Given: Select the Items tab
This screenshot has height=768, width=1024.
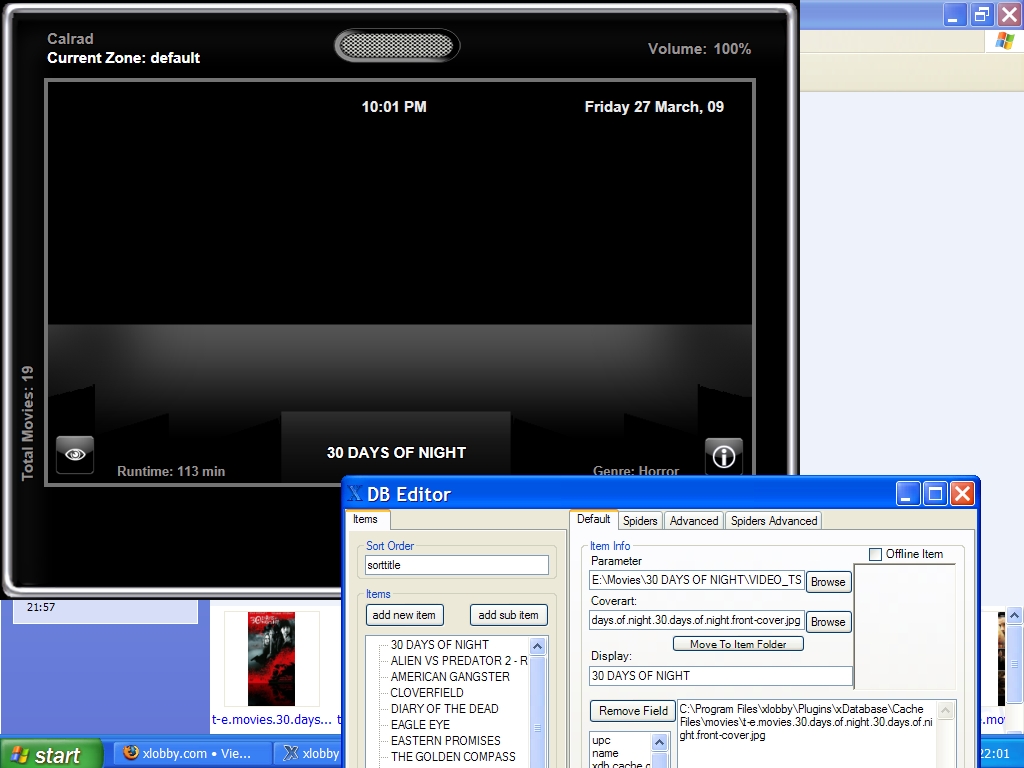Looking at the screenshot, I should click(366, 519).
